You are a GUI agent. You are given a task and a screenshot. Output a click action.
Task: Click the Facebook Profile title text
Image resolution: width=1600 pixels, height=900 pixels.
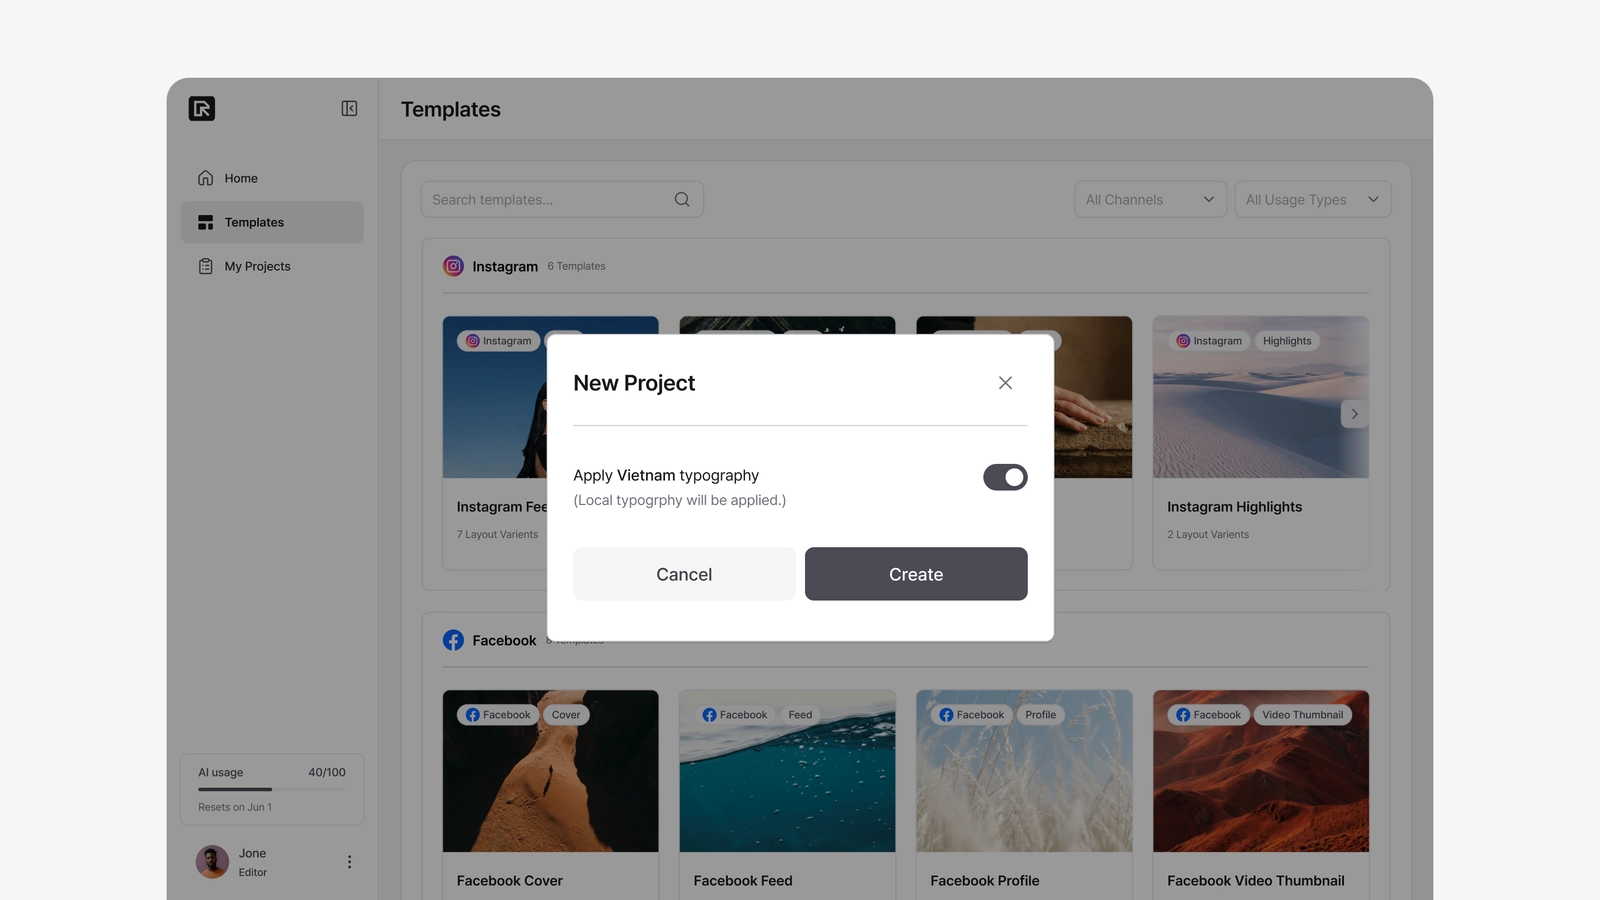point(985,881)
